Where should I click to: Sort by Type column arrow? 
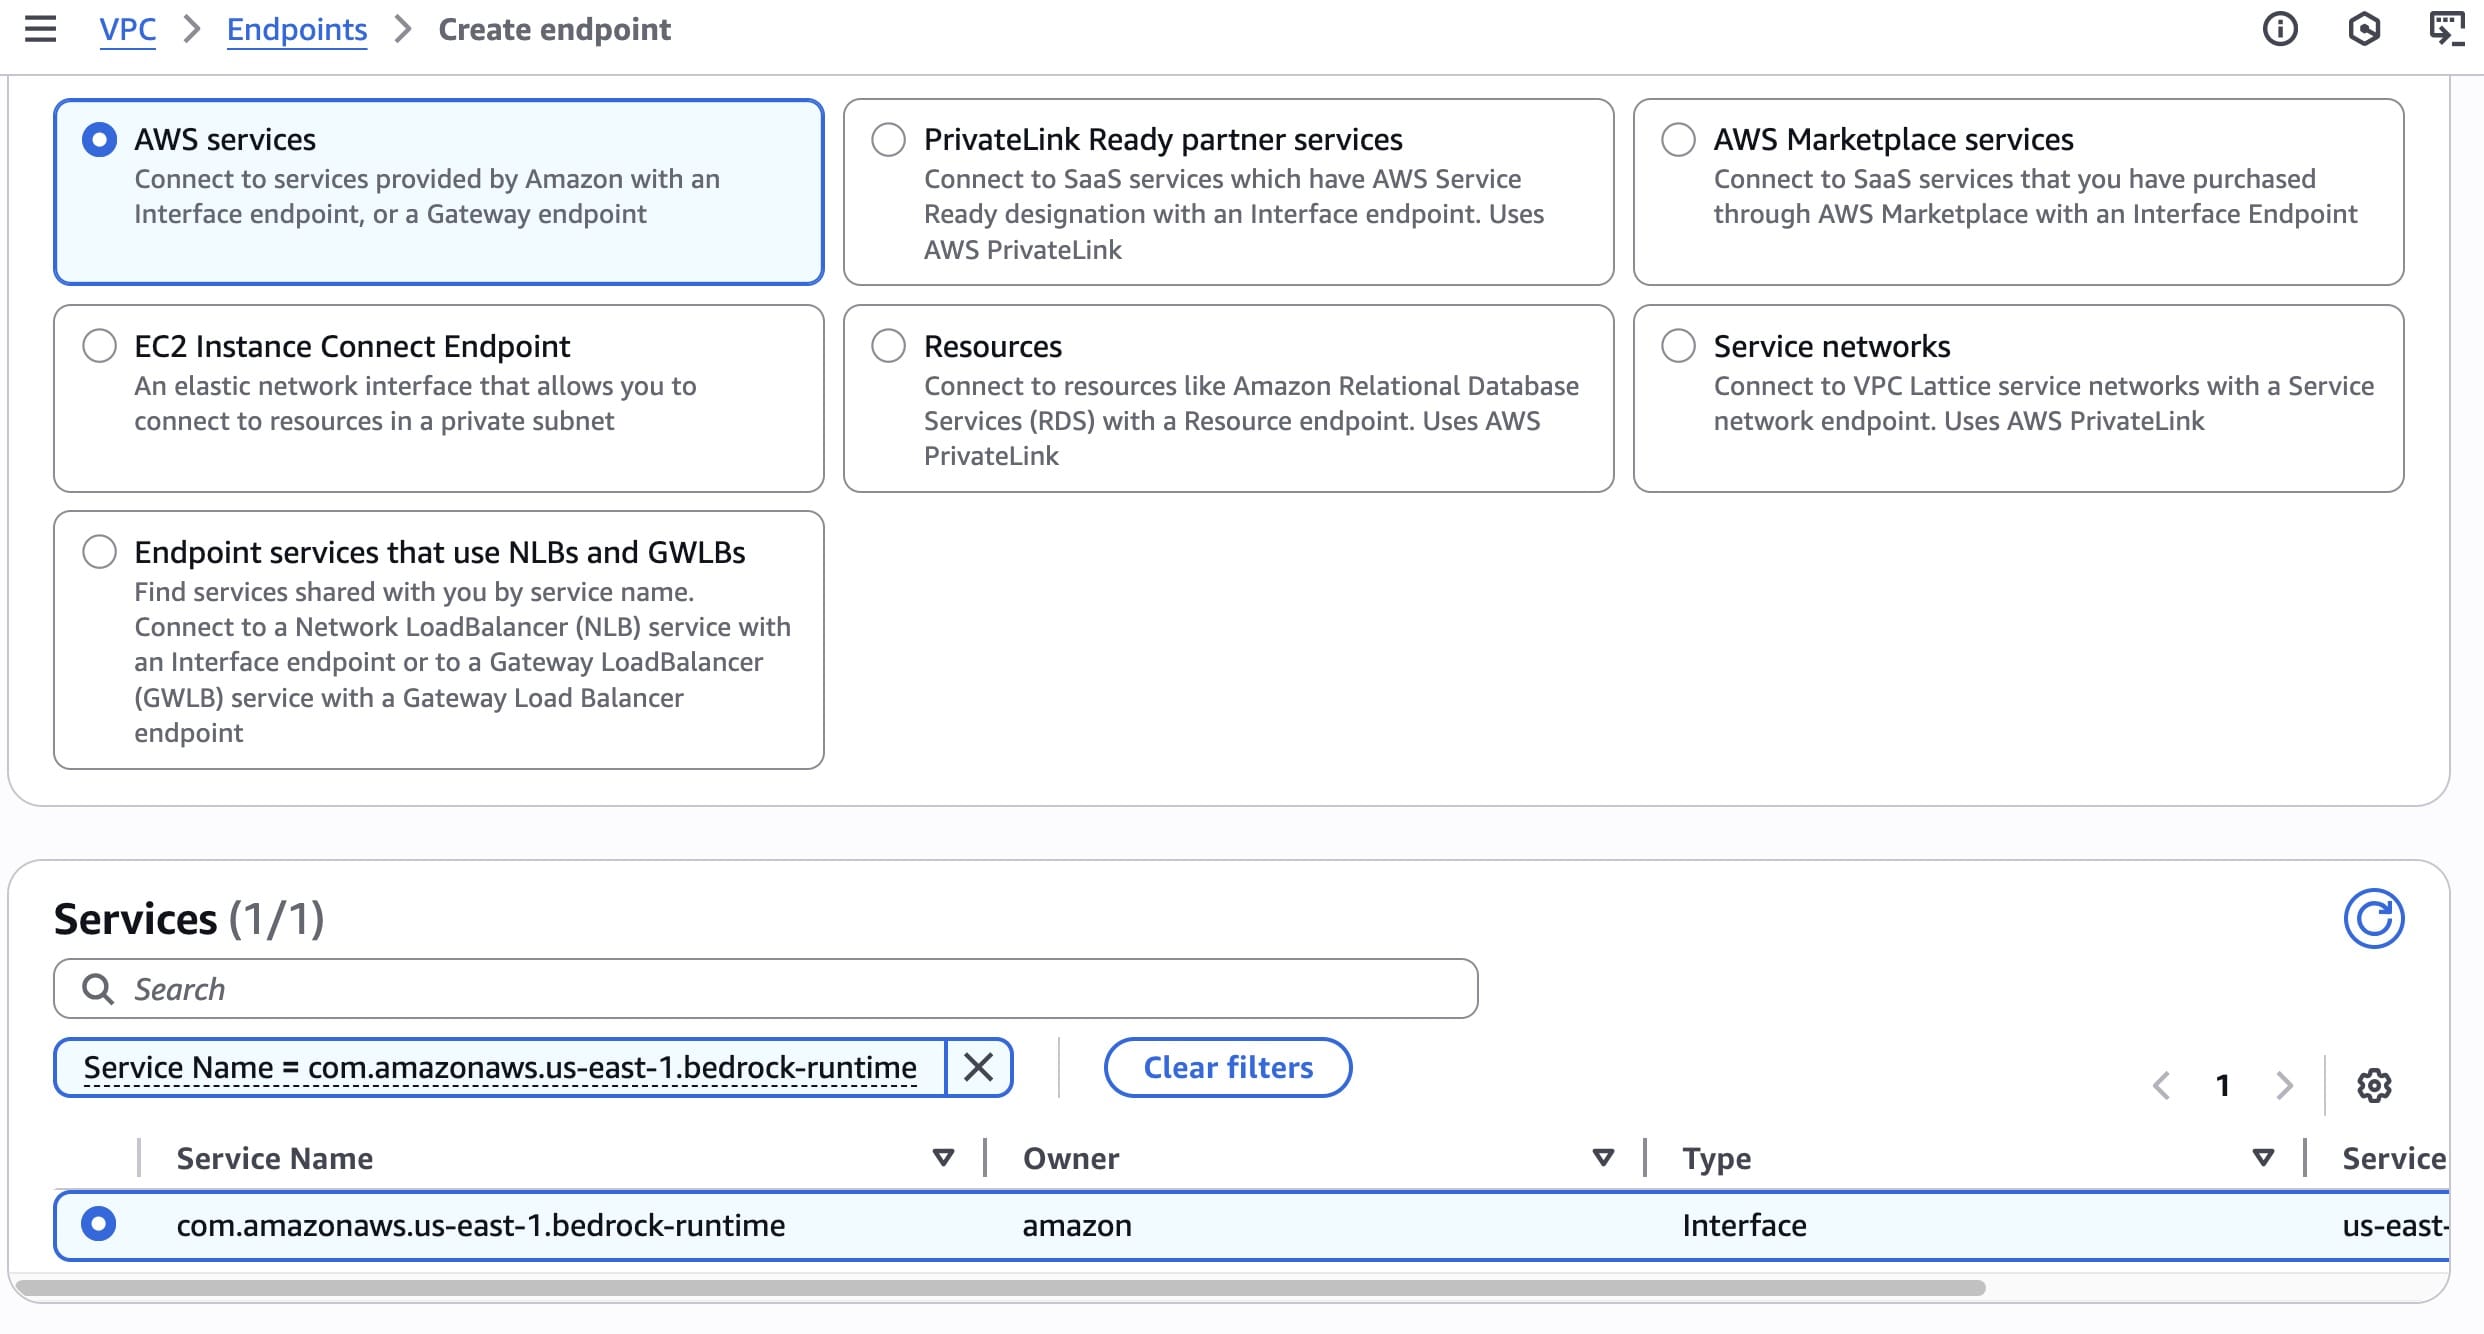(x=2263, y=1158)
